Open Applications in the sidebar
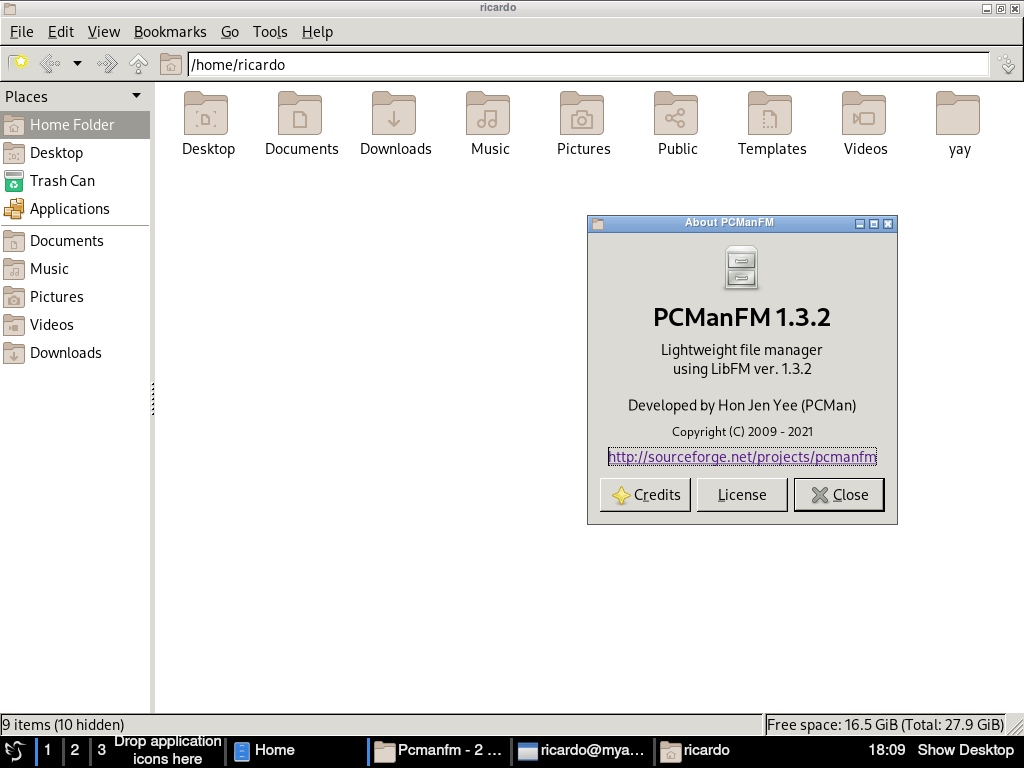1024x768 pixels. pyautogui.click(x=75, y=209)
